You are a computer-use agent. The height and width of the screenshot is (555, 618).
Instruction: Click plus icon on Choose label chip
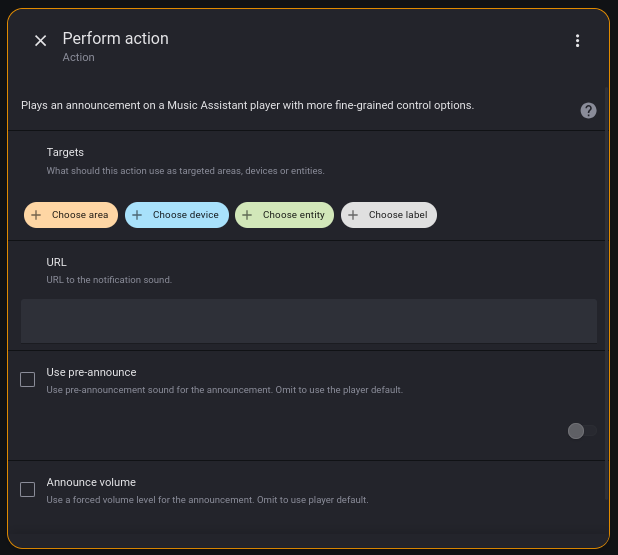click(x=354, y=215)
